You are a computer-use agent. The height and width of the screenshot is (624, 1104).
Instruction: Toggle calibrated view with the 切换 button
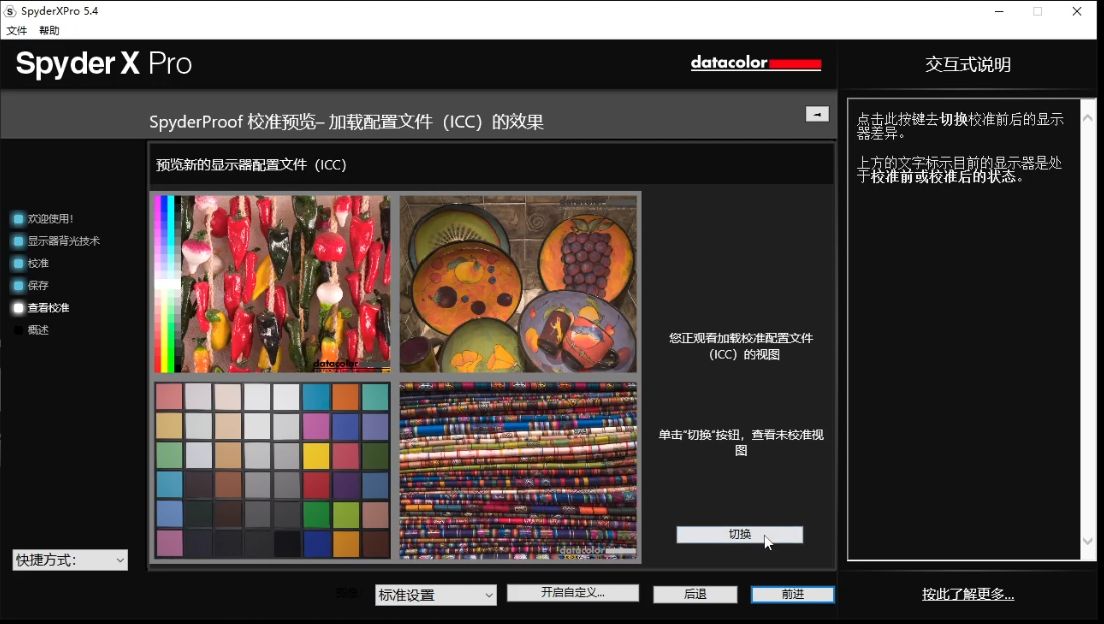pyautogui.click(x=739, y=535)
